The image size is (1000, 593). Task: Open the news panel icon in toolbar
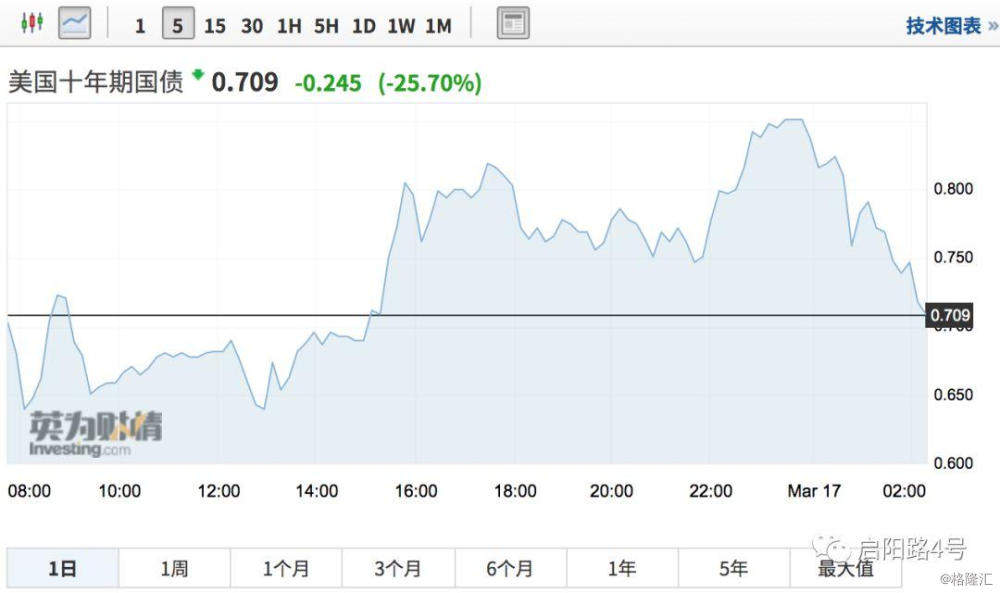coord(513,24)
